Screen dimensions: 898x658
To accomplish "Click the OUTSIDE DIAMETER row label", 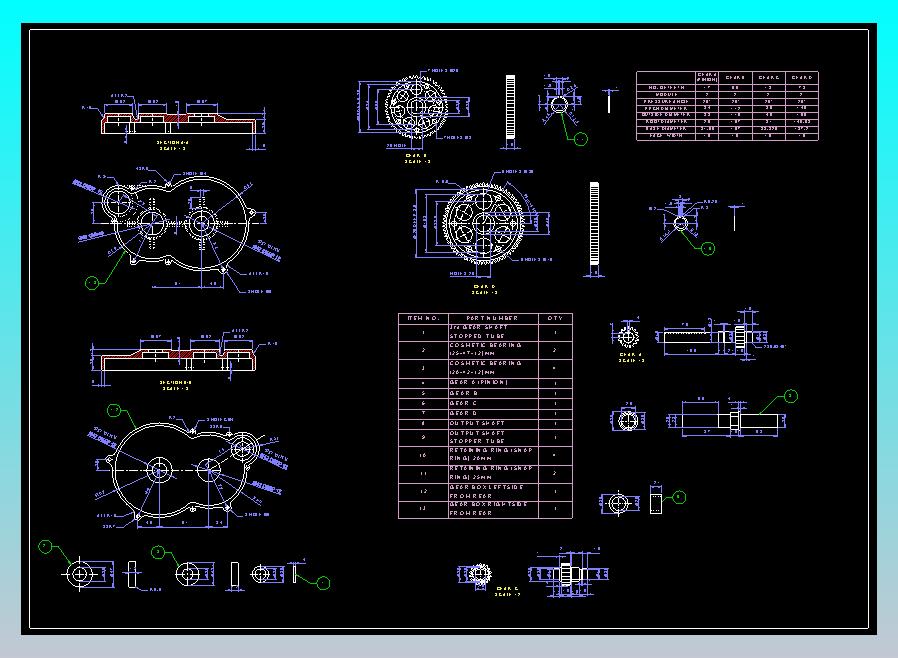I will point(666,115).
